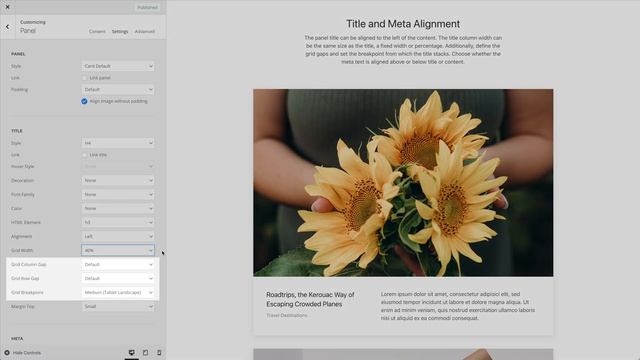The height and width of the screenshot is (360, 640).
Task: Click the Travel Destinations meta text
Action: 287,316
